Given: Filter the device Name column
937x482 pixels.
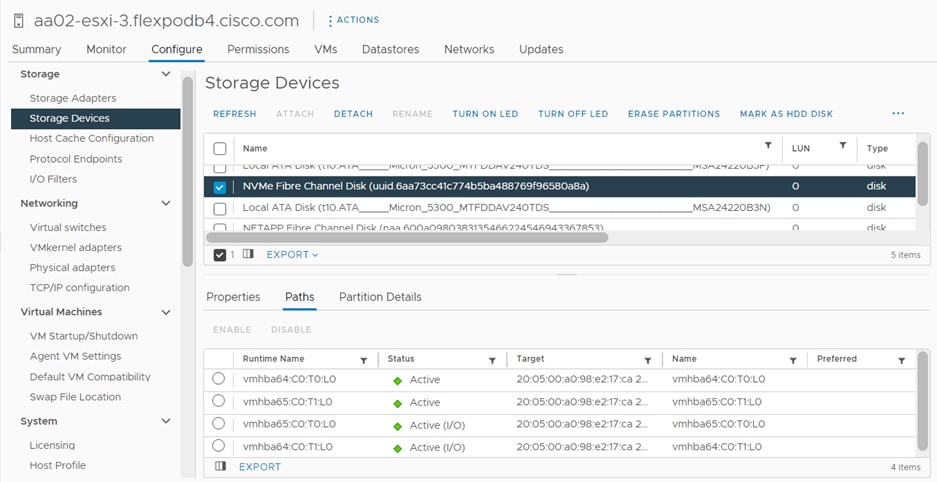Looking at the screenshot, I should 768,145.
